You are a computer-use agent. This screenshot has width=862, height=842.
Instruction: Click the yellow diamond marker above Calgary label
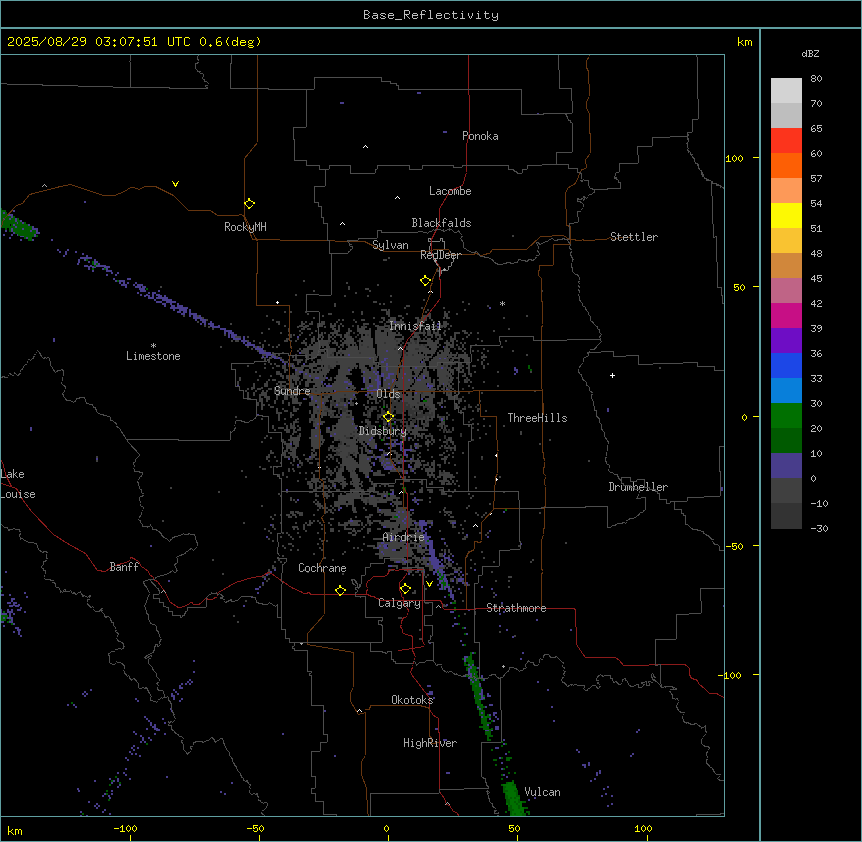(406, 589)
